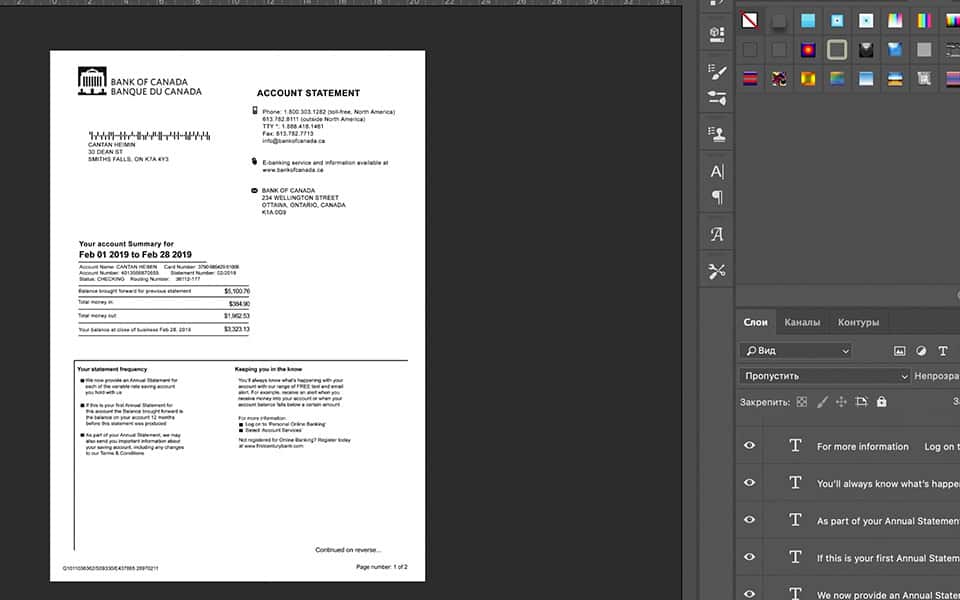Open the crossed-tools presets panel icon
The width and height of the screenshot is (960, 600).
(717, 271)
